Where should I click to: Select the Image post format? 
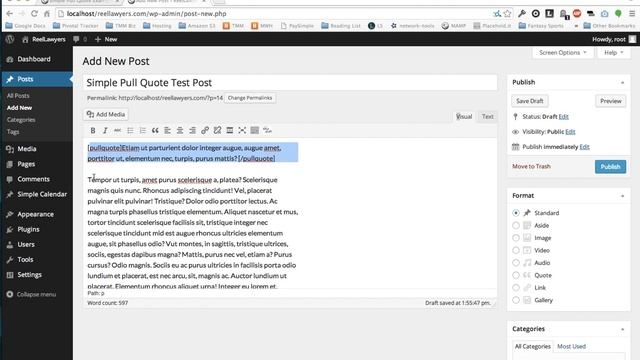pyautogui.click(x=516, y=238)
